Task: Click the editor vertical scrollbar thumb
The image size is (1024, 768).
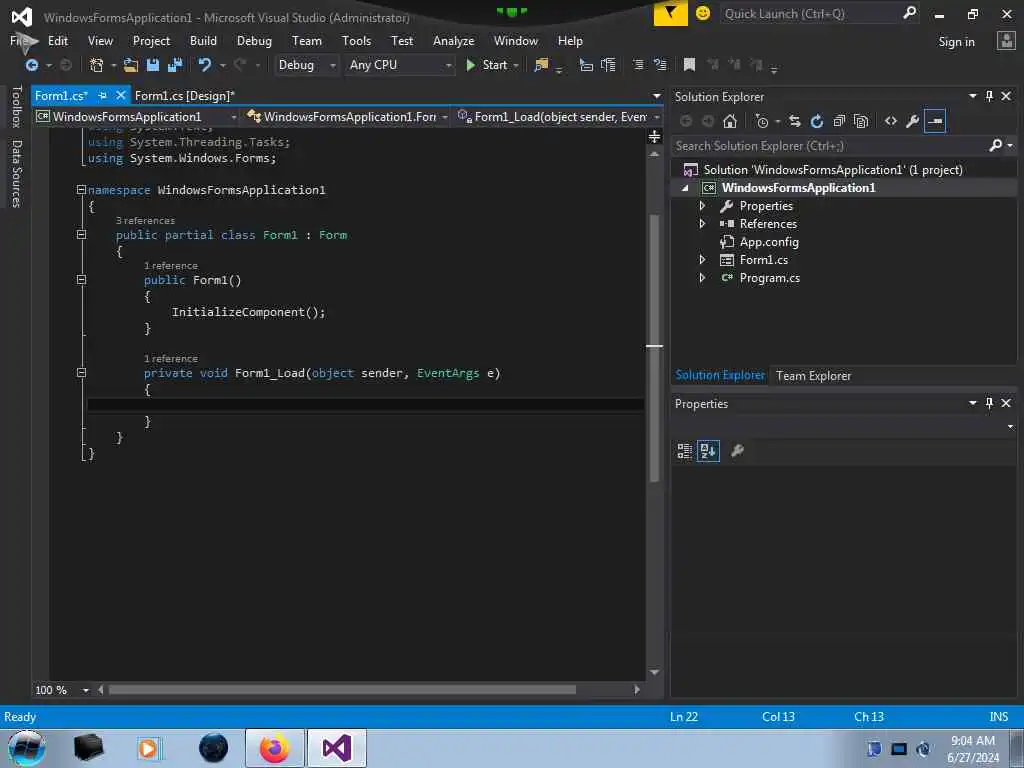Action: pyautogui.click(x=654, y=347)
